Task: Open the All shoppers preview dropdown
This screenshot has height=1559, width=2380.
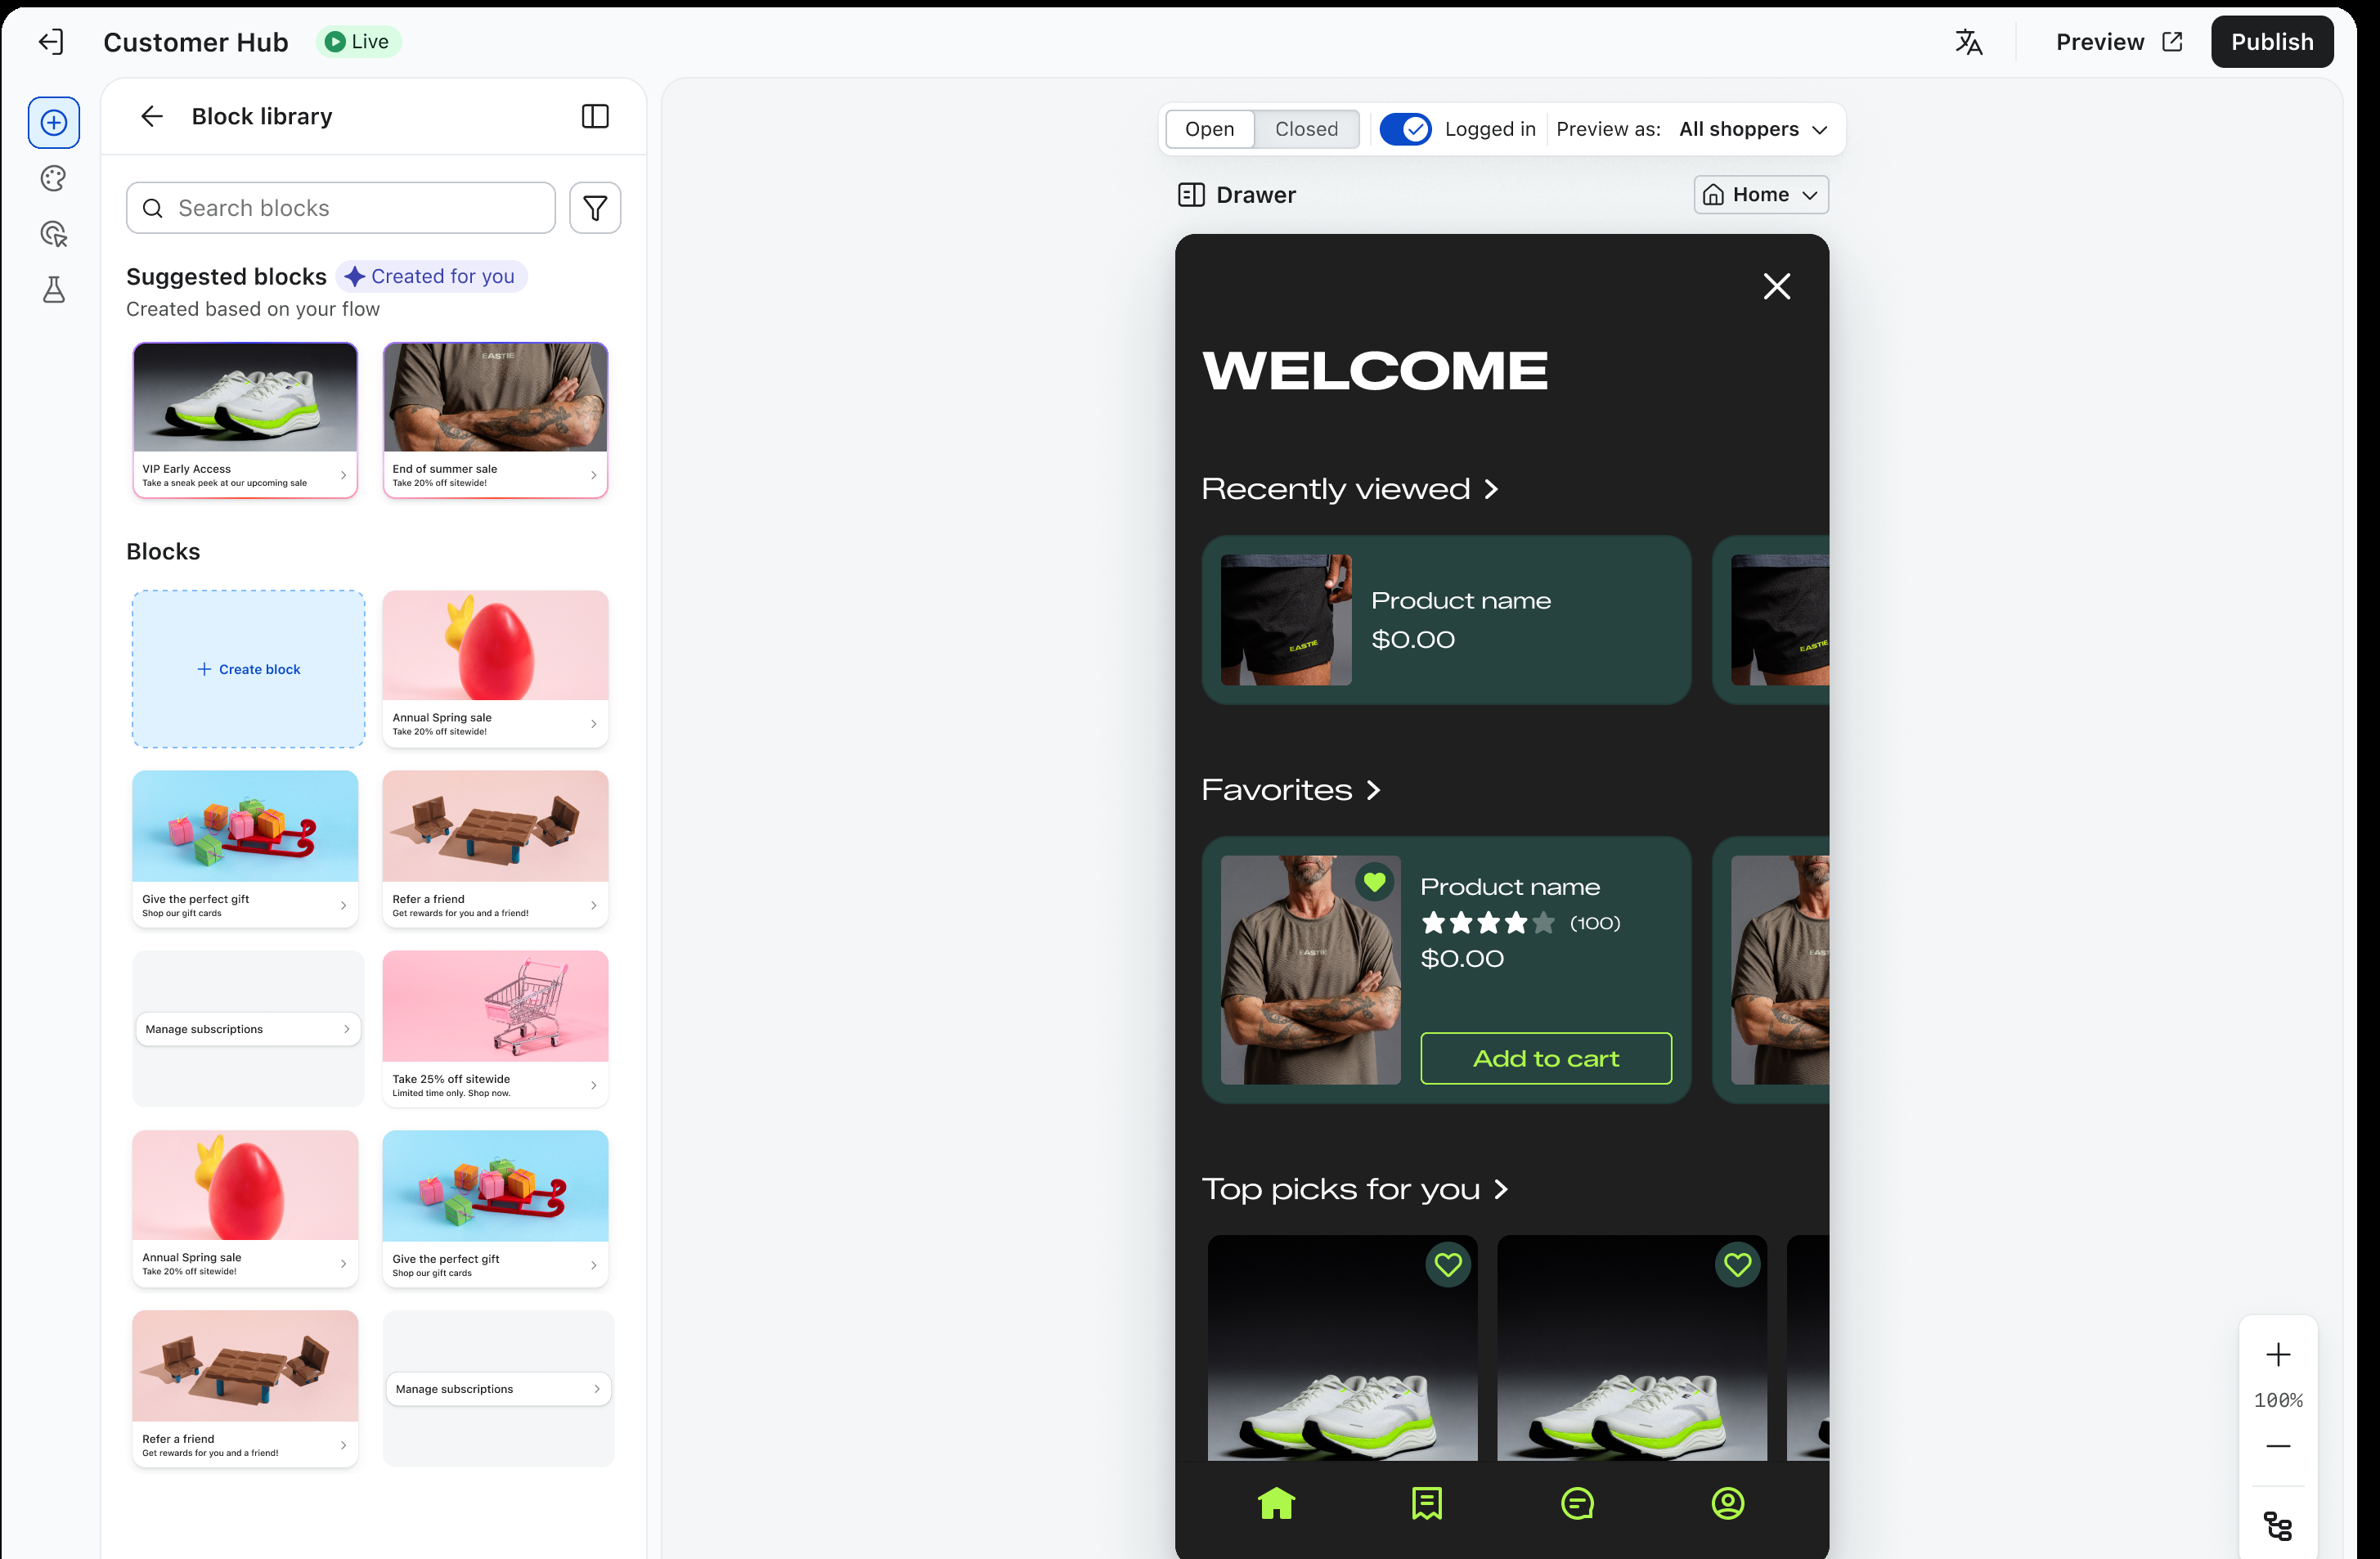Action: tap(1753, 129)
